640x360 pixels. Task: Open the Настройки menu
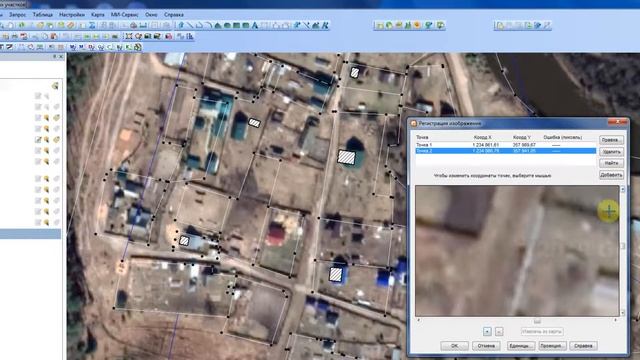pyautogui.click(x=72, y=15)
